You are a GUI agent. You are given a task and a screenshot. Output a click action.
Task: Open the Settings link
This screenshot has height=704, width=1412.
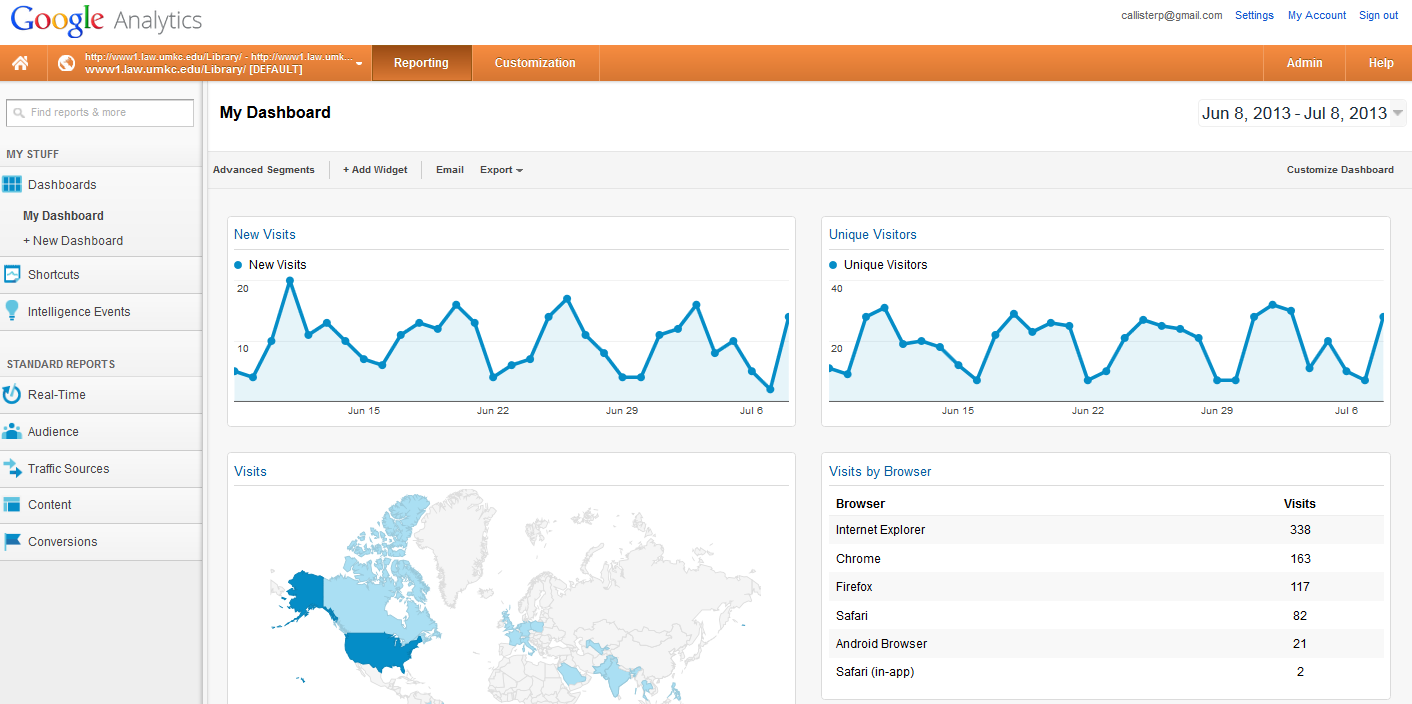pyautogui.click(x=1254, y=15)
